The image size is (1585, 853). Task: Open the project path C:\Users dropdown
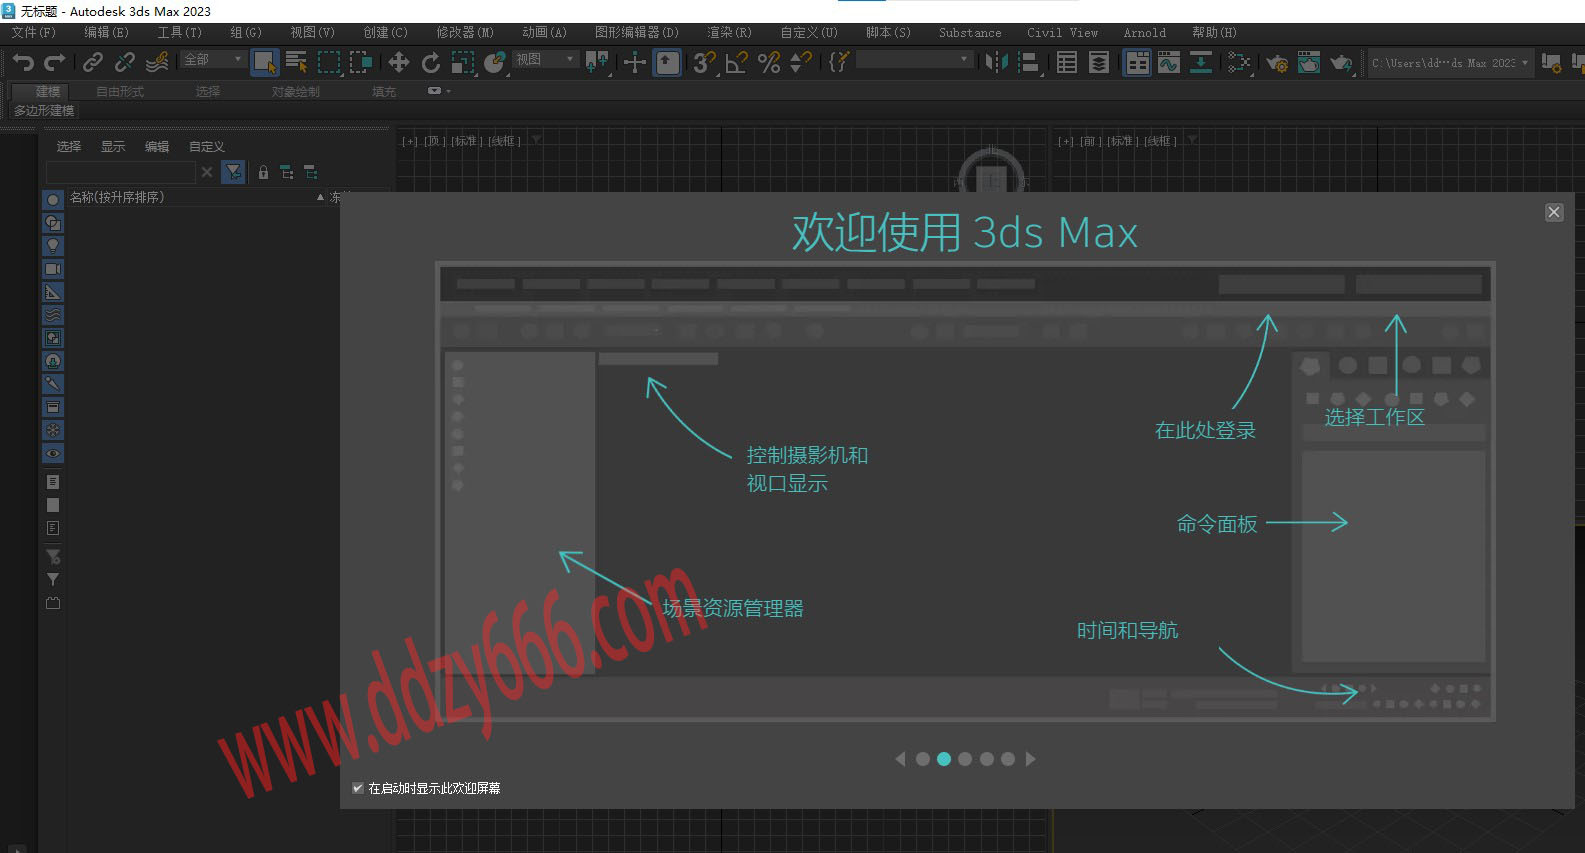coord(1450,63)
